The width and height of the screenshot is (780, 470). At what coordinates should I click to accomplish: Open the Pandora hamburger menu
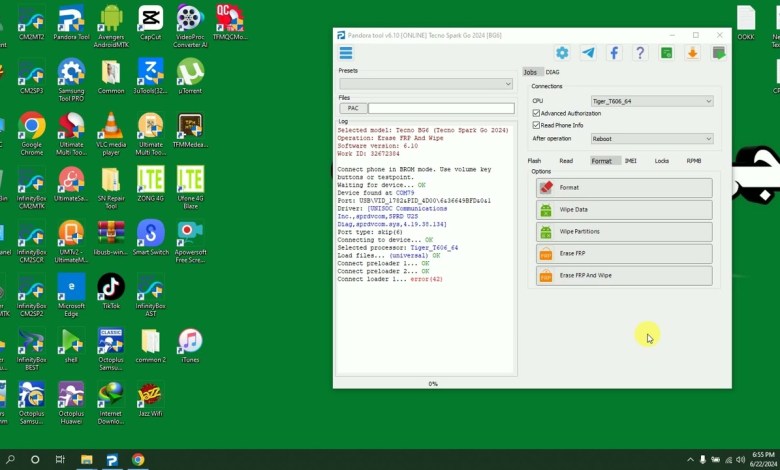pos(346,53)
